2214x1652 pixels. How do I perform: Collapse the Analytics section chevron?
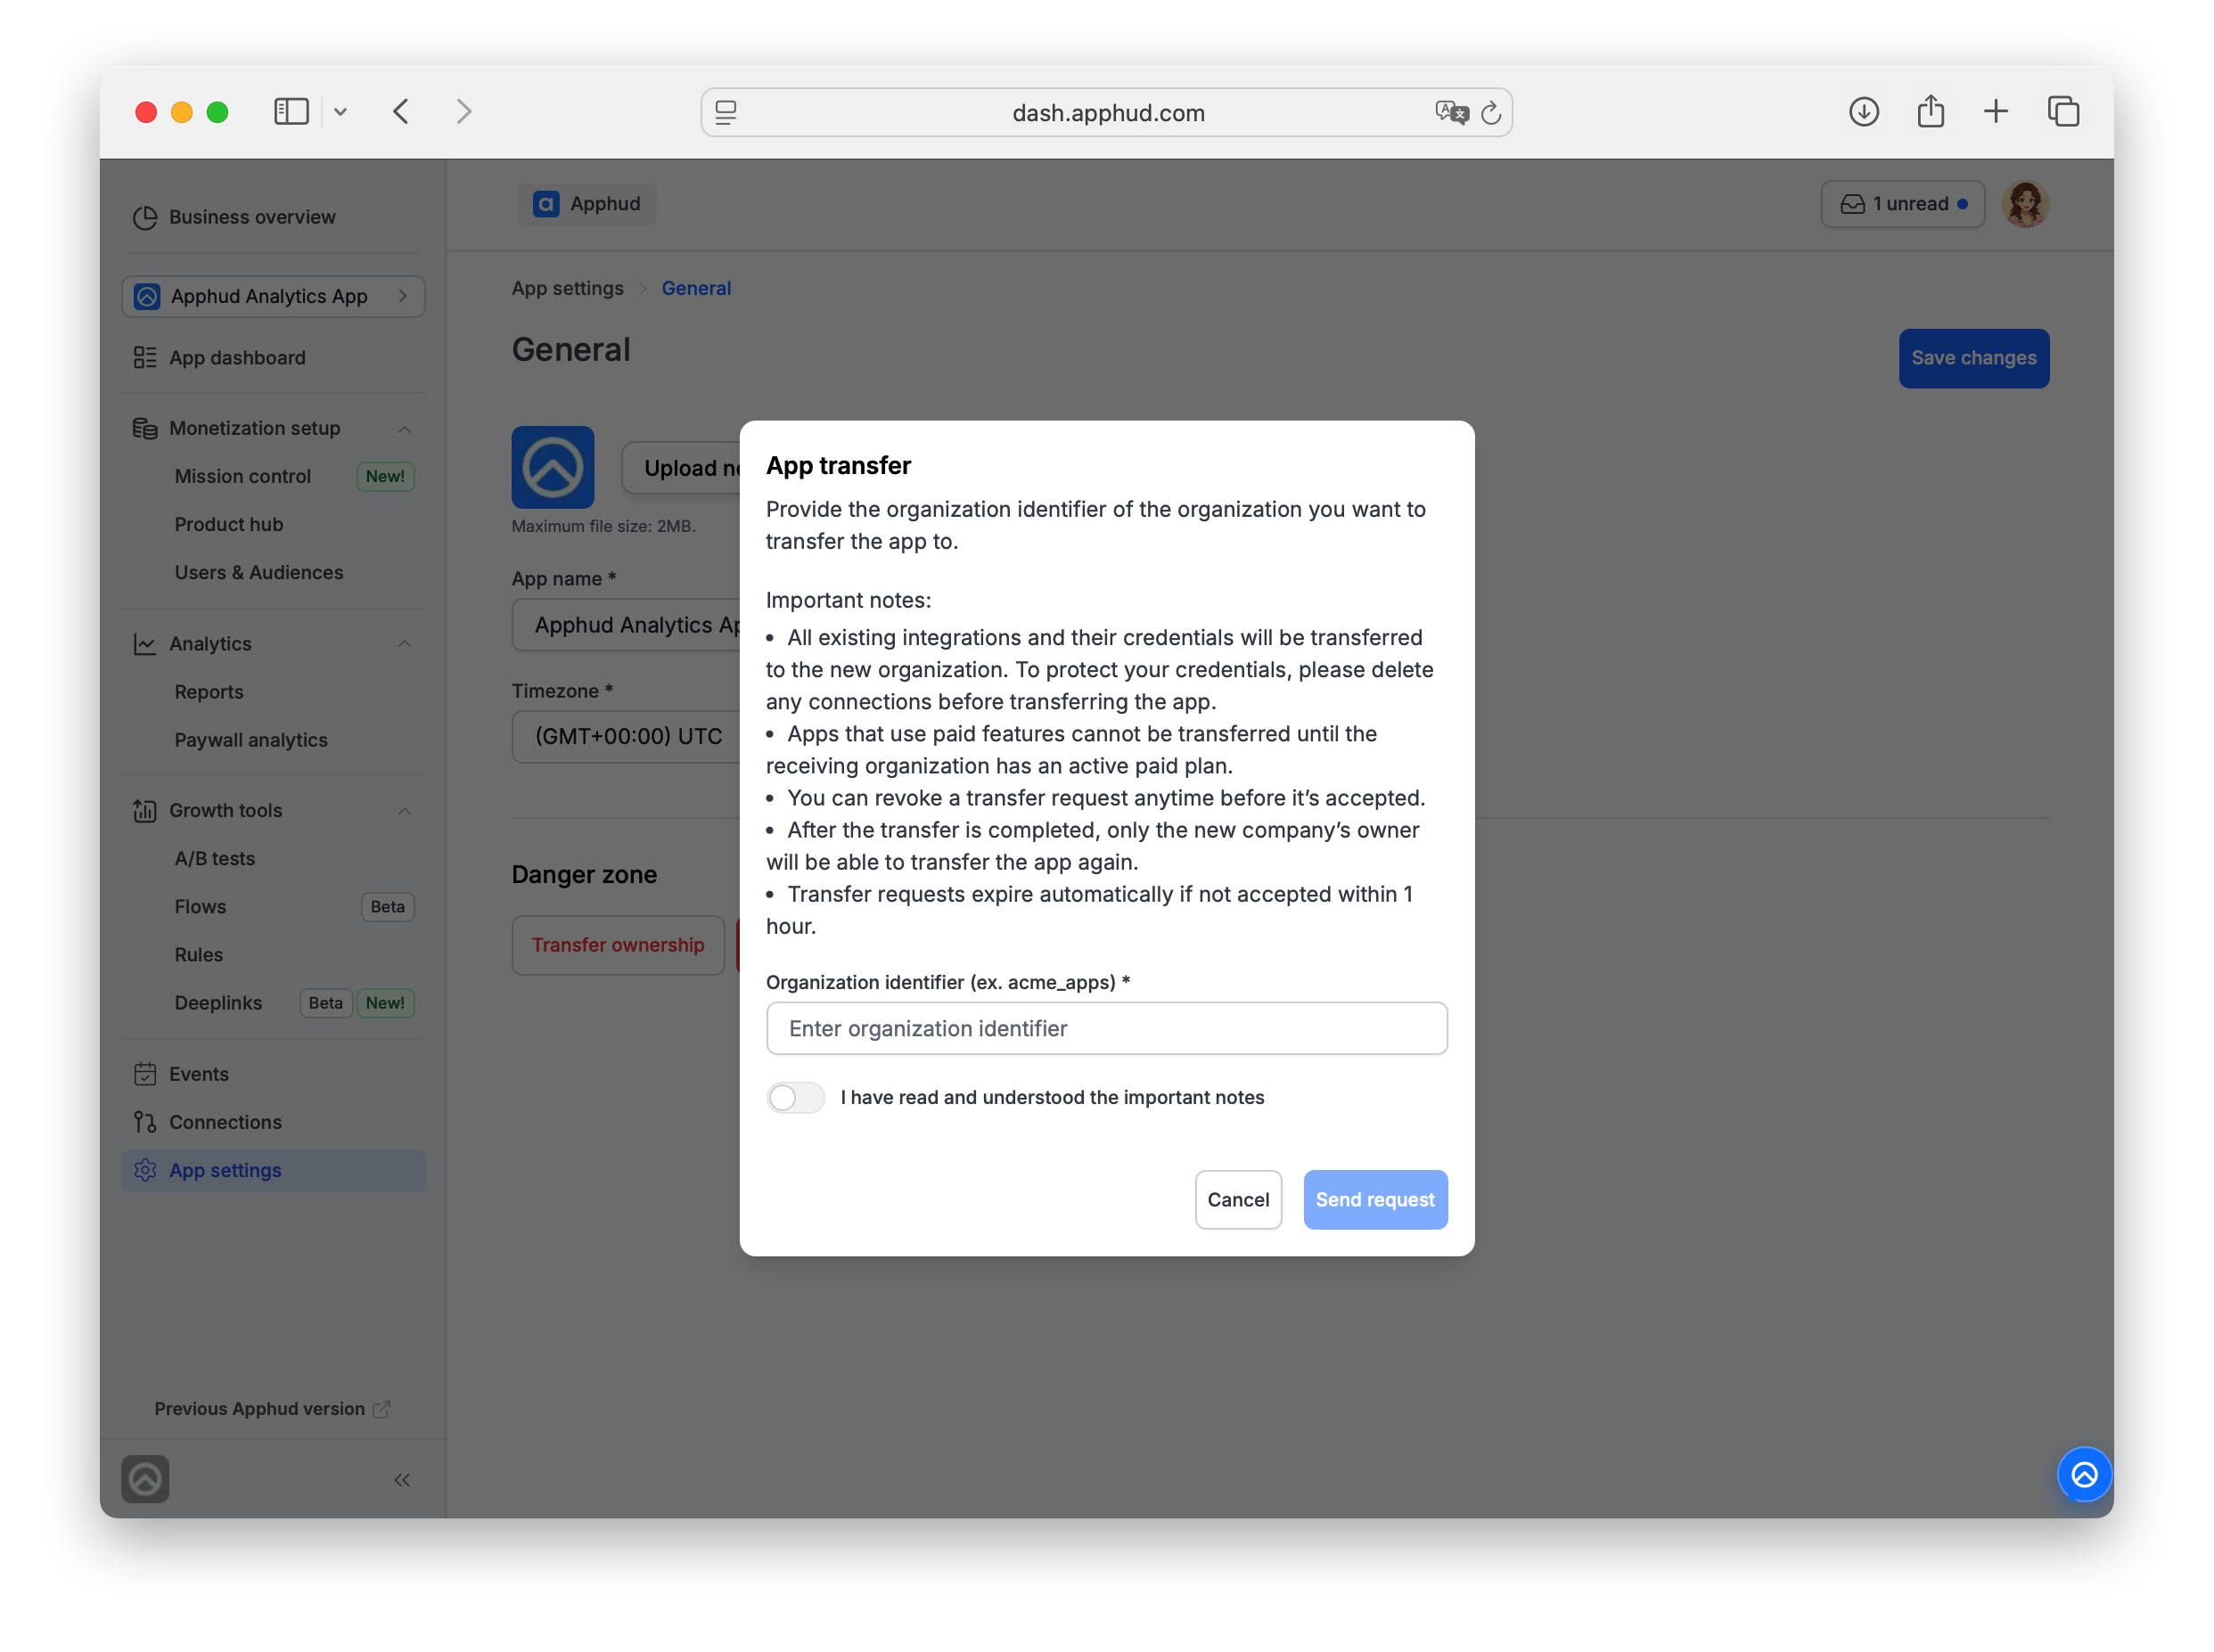click(x=404, y=644)
